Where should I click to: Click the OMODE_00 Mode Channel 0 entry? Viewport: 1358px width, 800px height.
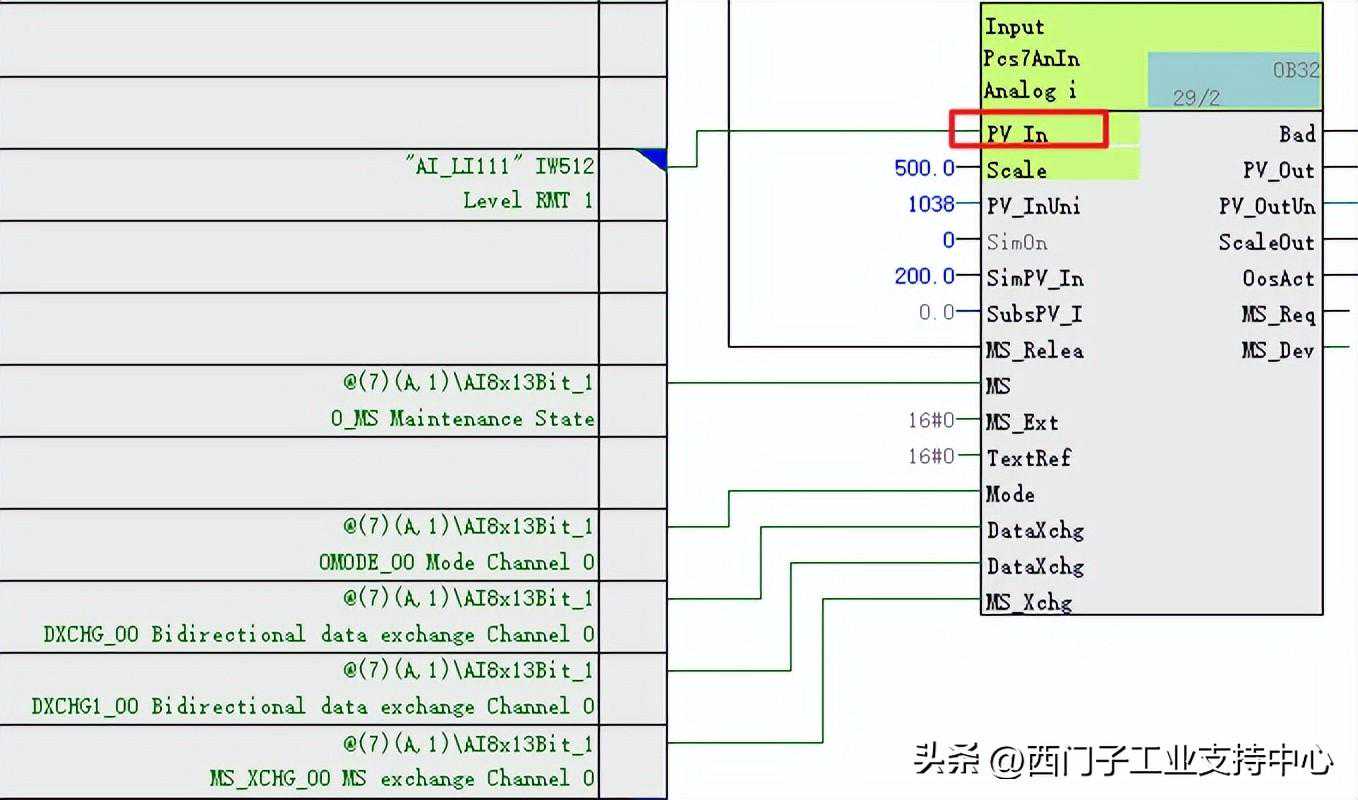(x=456, y=562)
